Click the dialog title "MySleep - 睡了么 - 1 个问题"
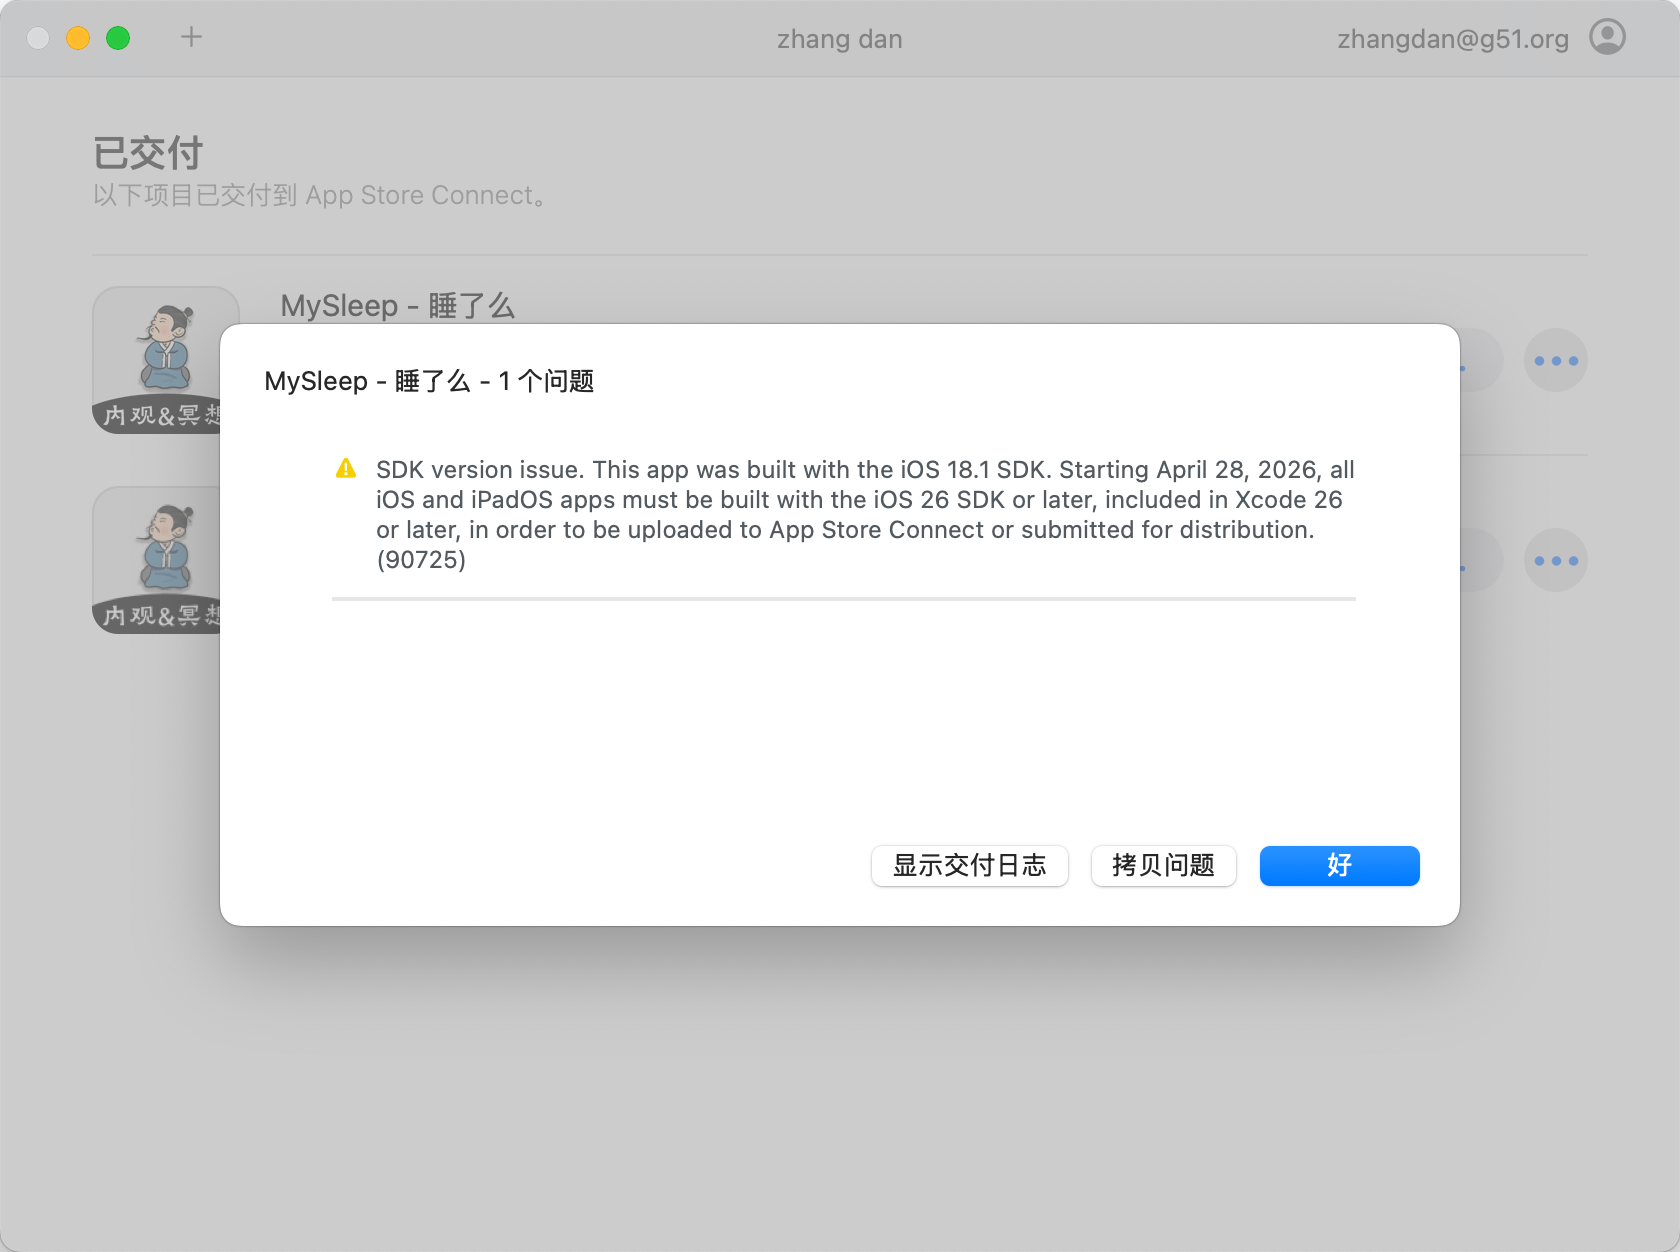Viewport: 1680px width, 1252px height. click(429, 382)
